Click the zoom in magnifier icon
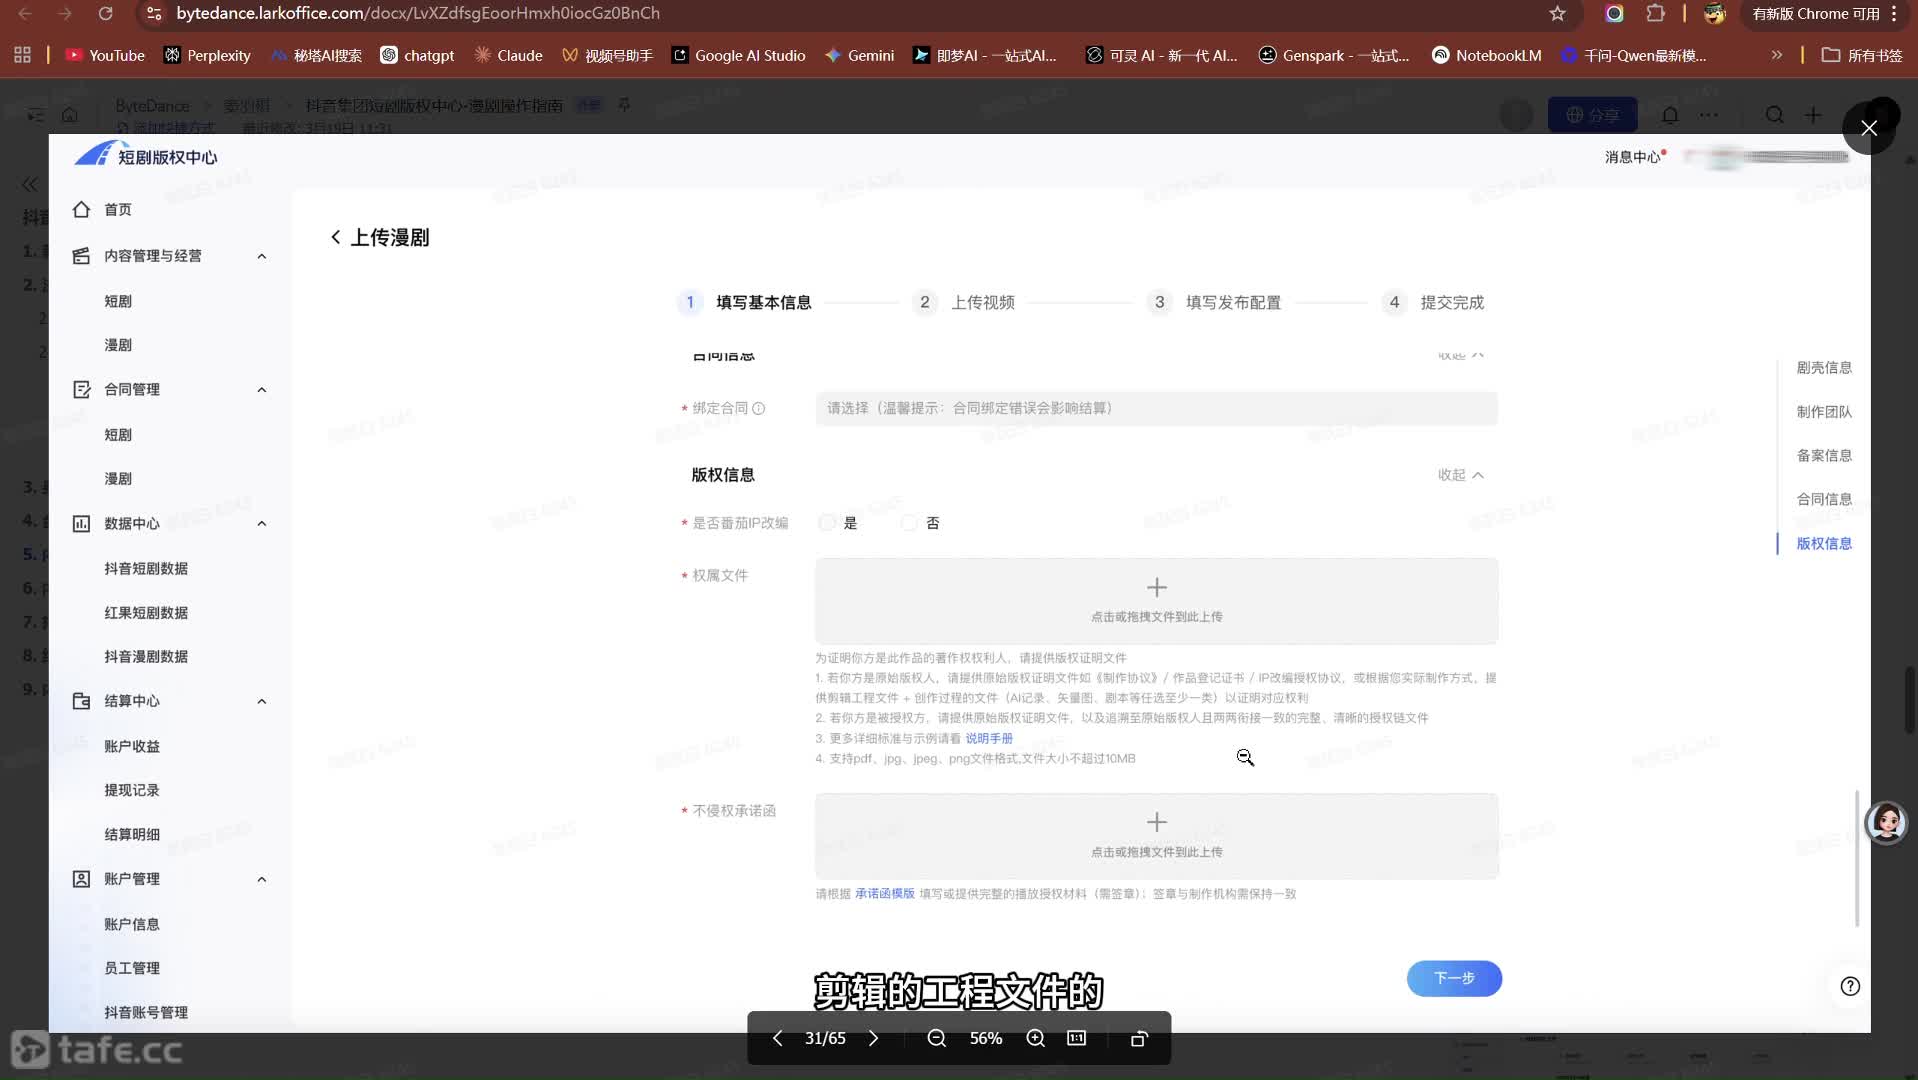 pyautogui.click(x=1035, y=1038)
